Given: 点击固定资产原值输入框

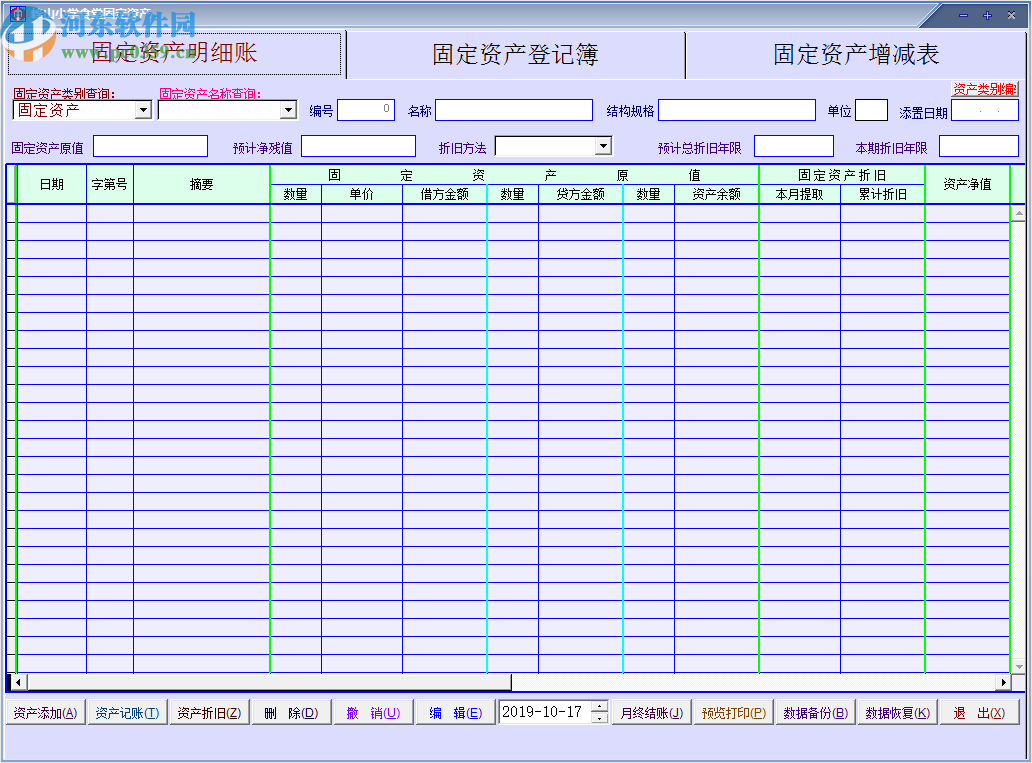Looking at the screenshot, I should (149, 145).
